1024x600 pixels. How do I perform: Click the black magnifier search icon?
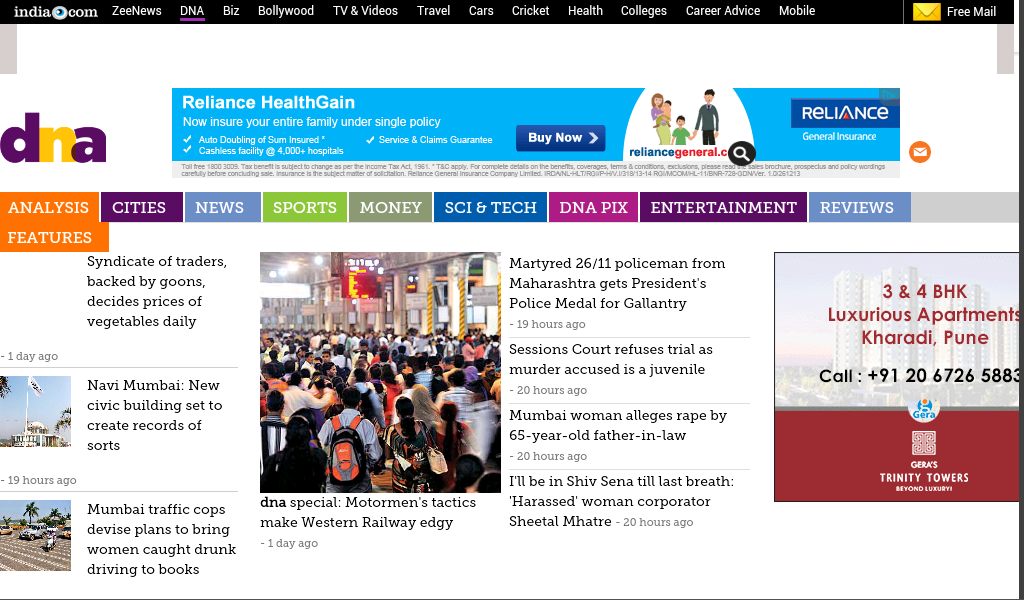point(741,153)
